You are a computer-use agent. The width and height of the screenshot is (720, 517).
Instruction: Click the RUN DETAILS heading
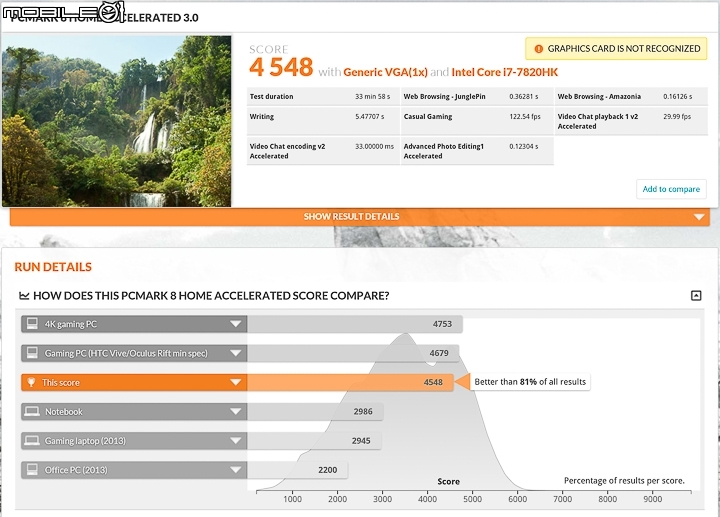(53, 267)
